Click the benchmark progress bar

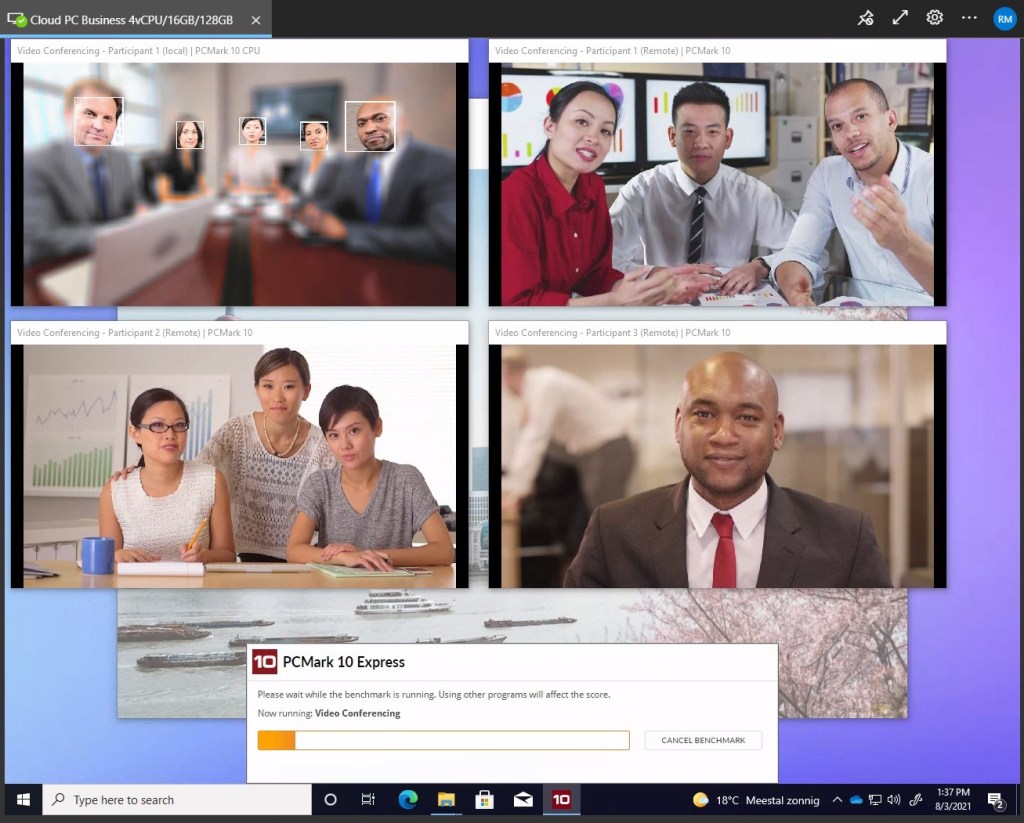(x=443, y=740)
